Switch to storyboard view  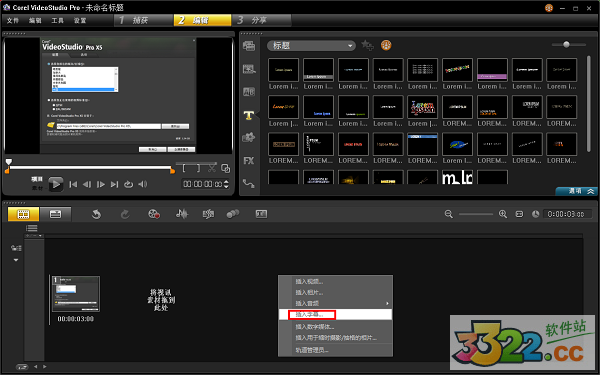click(x=23, y=214)
